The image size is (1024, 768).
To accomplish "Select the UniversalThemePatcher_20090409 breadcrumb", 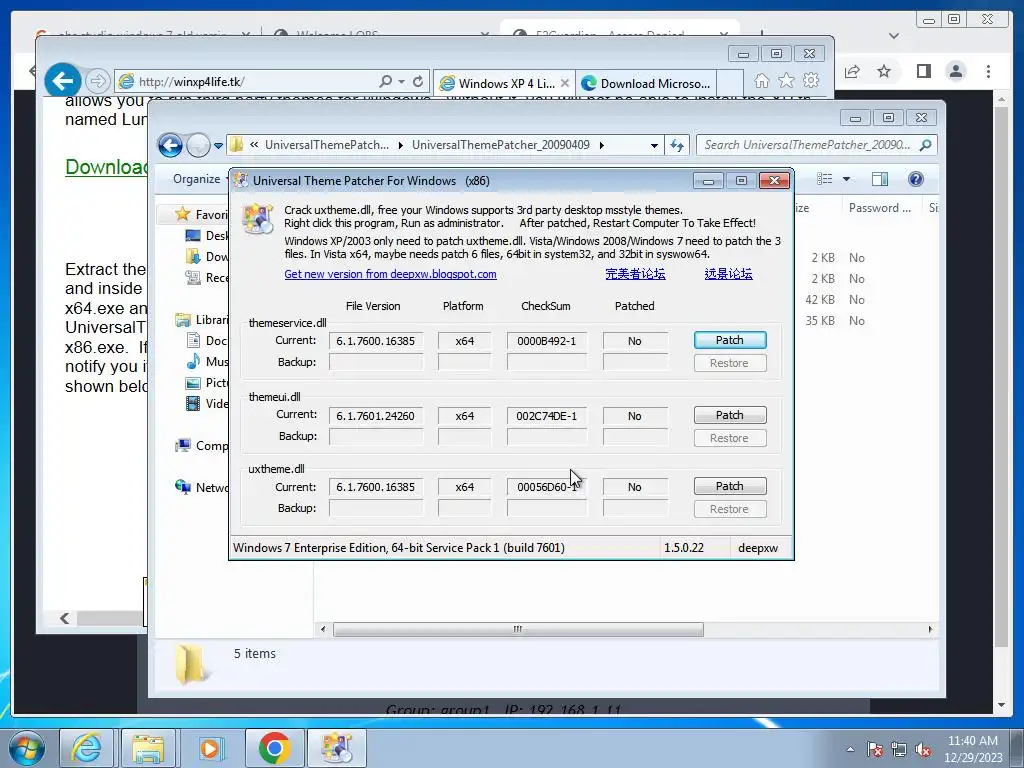I will 500,145.
